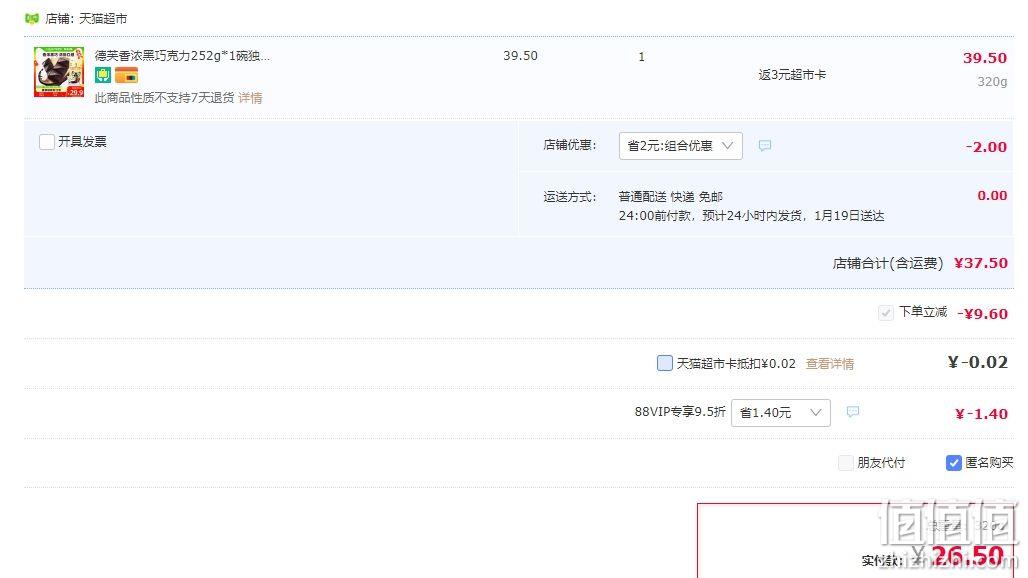Click the green Tmall store icon
Image resolution: width=1028 pixels, height=578 pixels.
[x=31, y=18]
